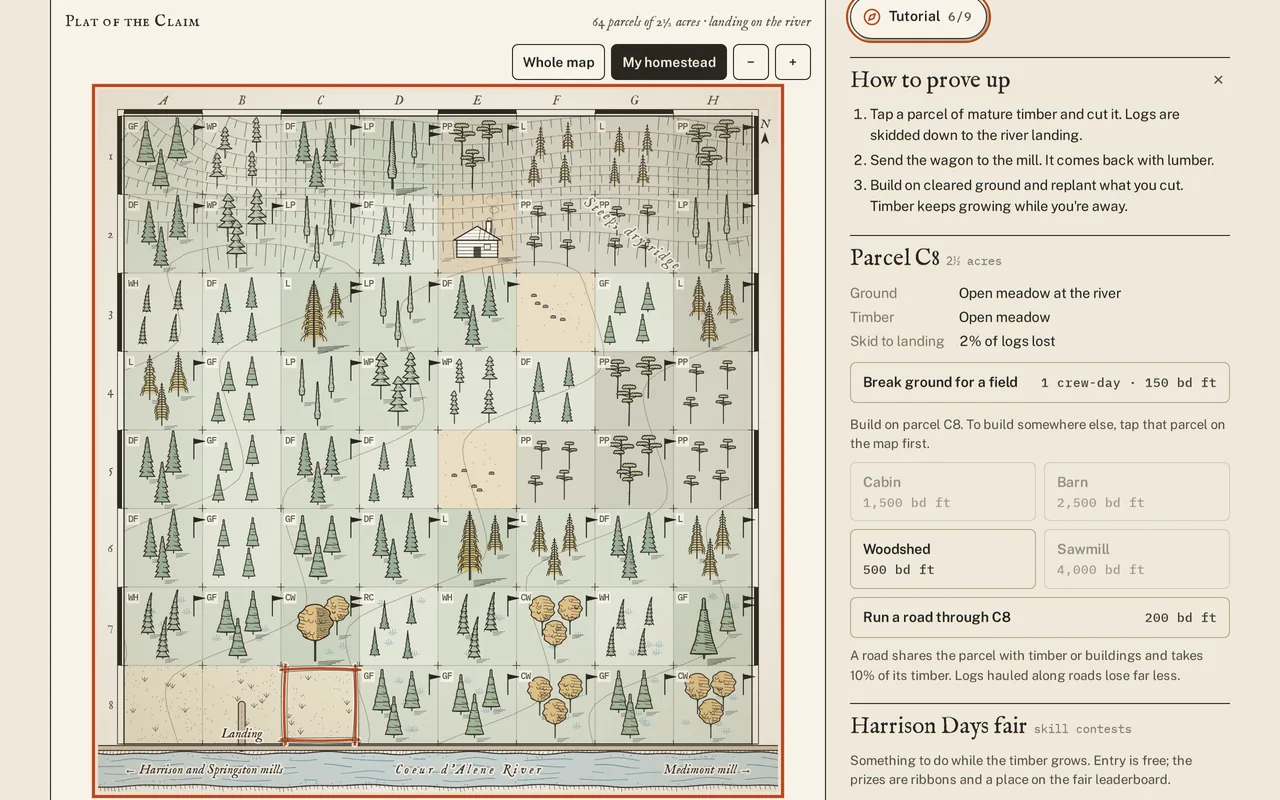Close the How to prove up panel
This screenshot has width=1280, height=800.
click(x=1218, y=80)
